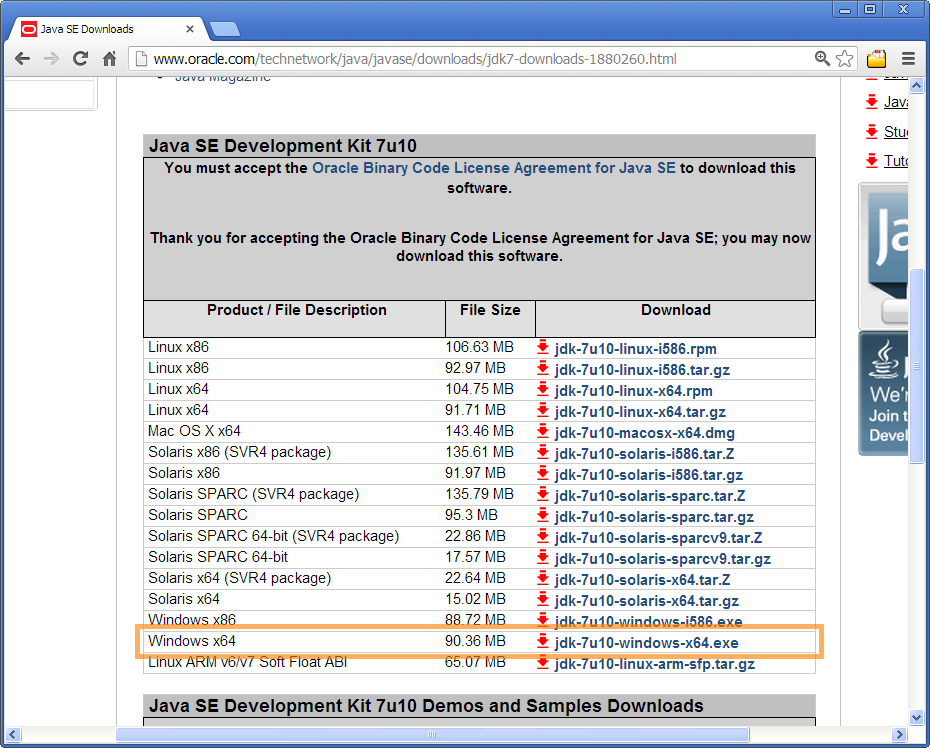This screenshot has height=748, width=930.
Task: Select the Java SE Downloads tab
Action: [107, 28]
